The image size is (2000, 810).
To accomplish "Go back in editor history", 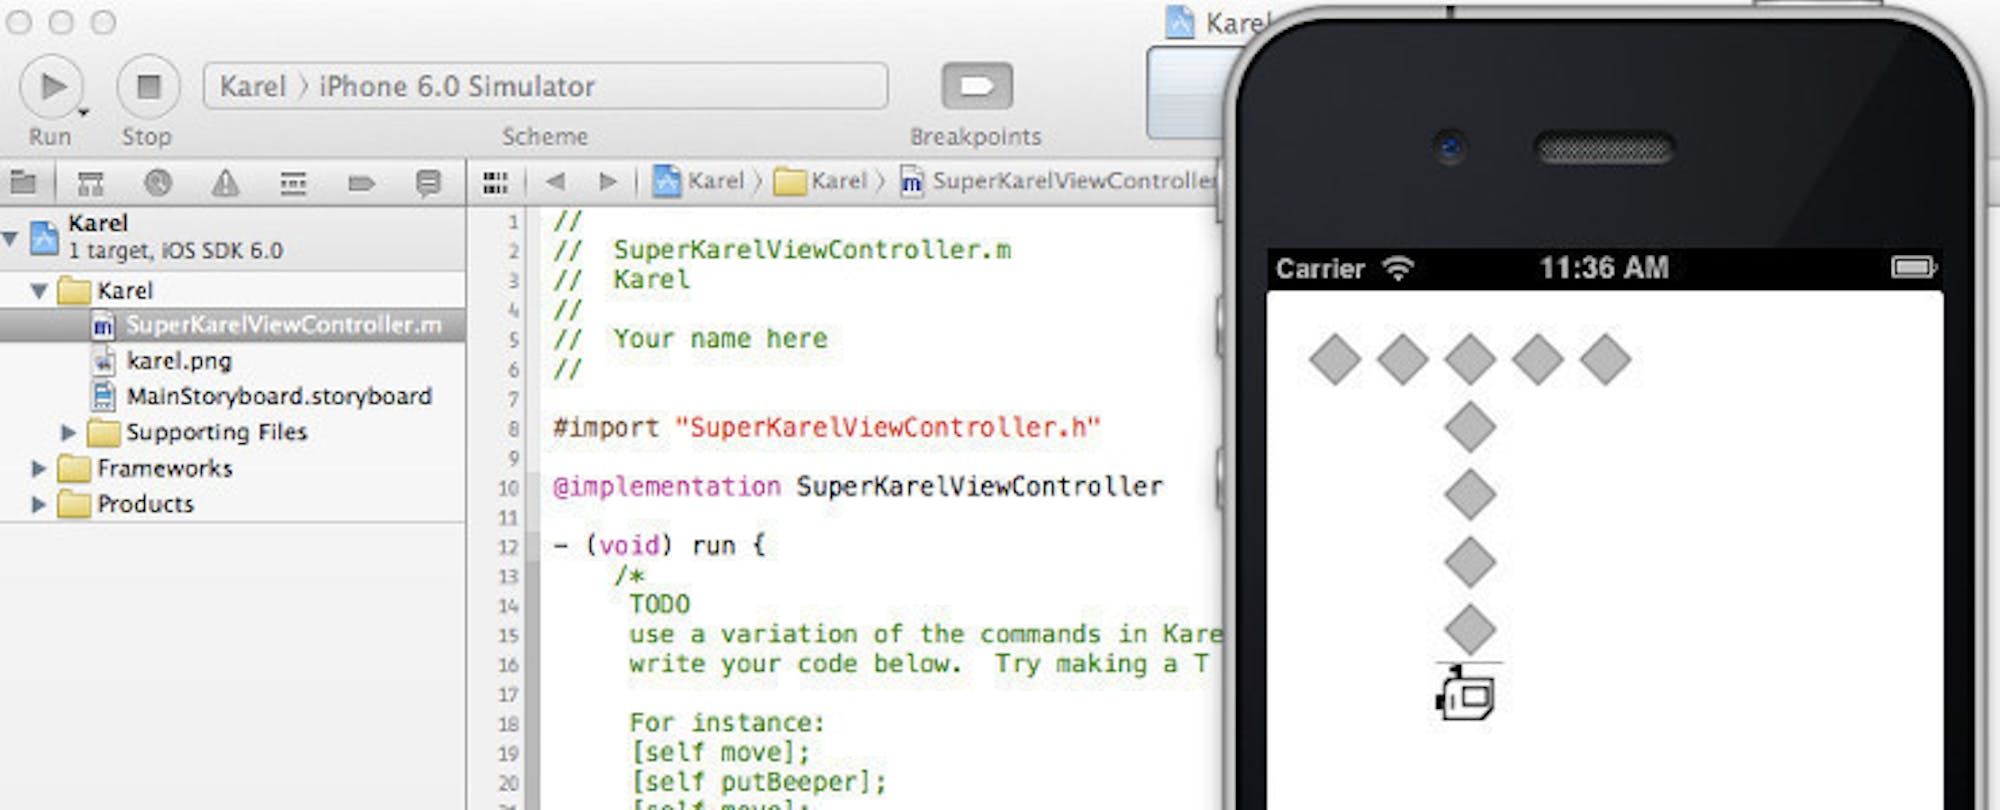I will (x=555, y=181).
